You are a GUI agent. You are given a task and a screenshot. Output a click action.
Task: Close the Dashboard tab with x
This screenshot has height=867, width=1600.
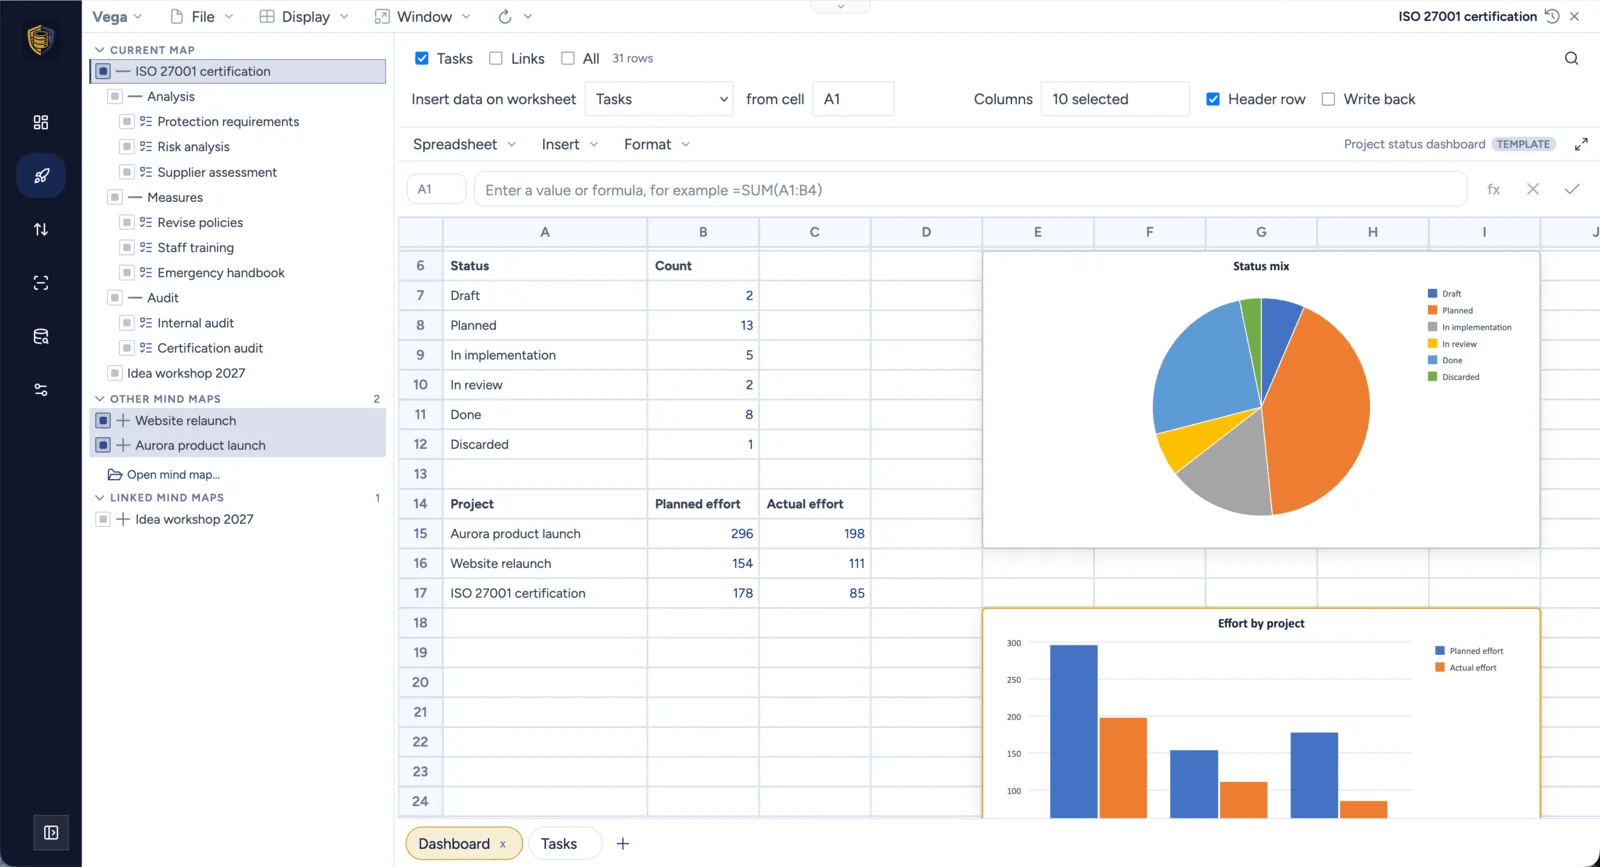point(503,844)
